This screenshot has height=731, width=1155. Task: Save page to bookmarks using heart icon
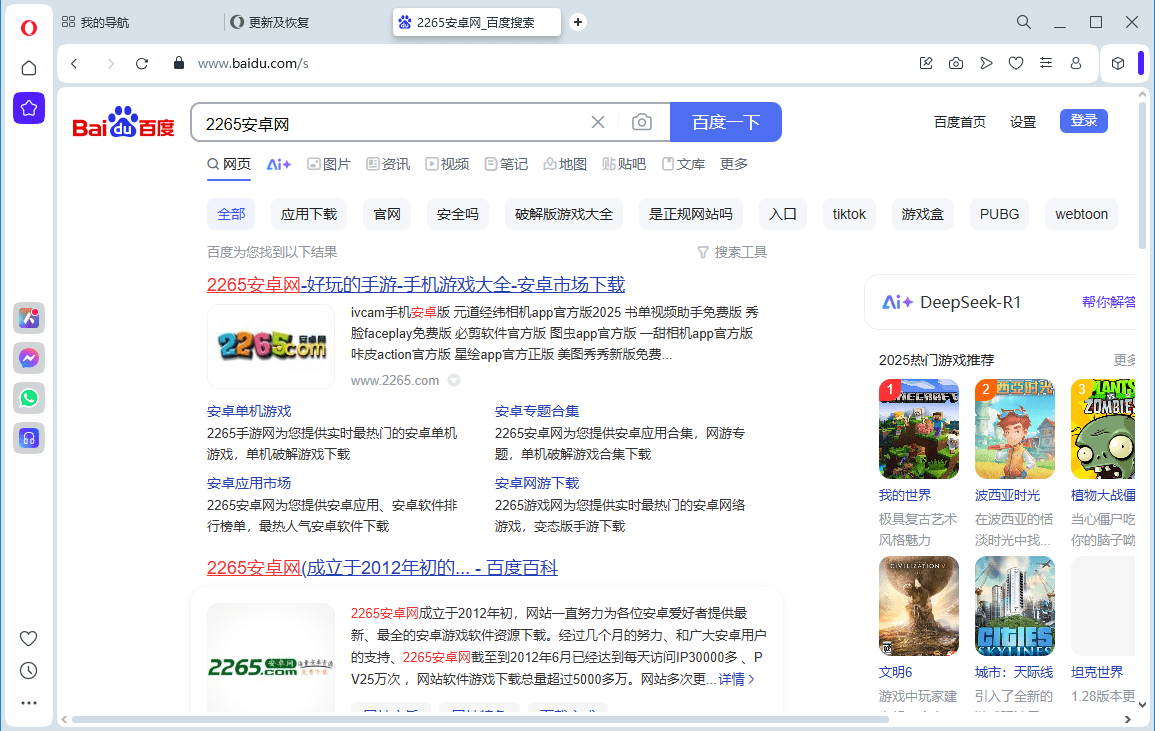click(x=1016, y=62)
